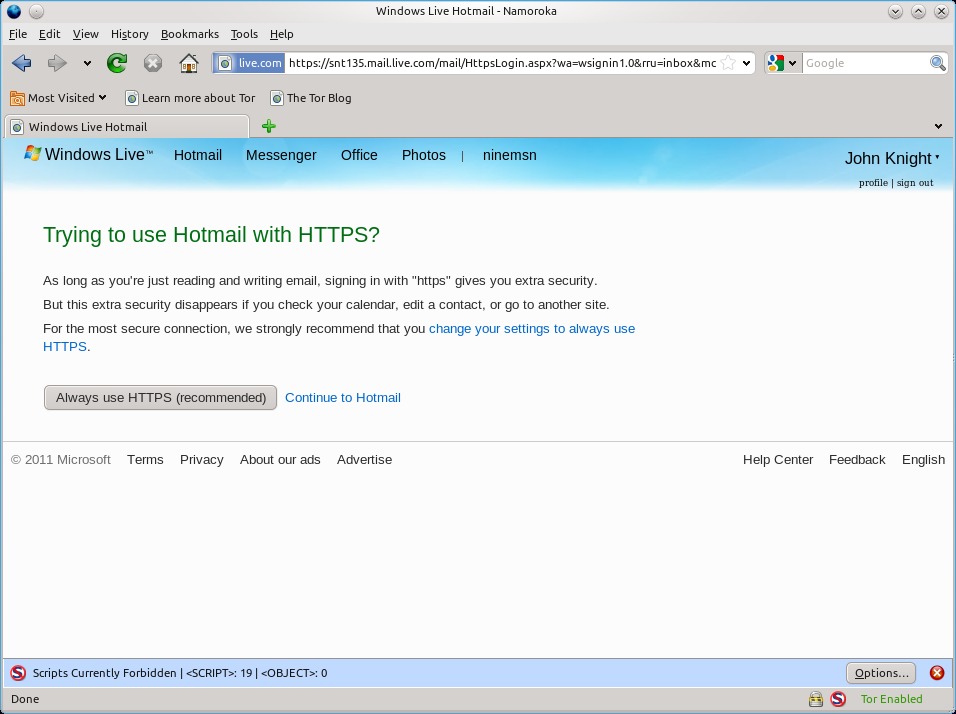Click the Home icon in the toolbar

(x=188, y=63)
